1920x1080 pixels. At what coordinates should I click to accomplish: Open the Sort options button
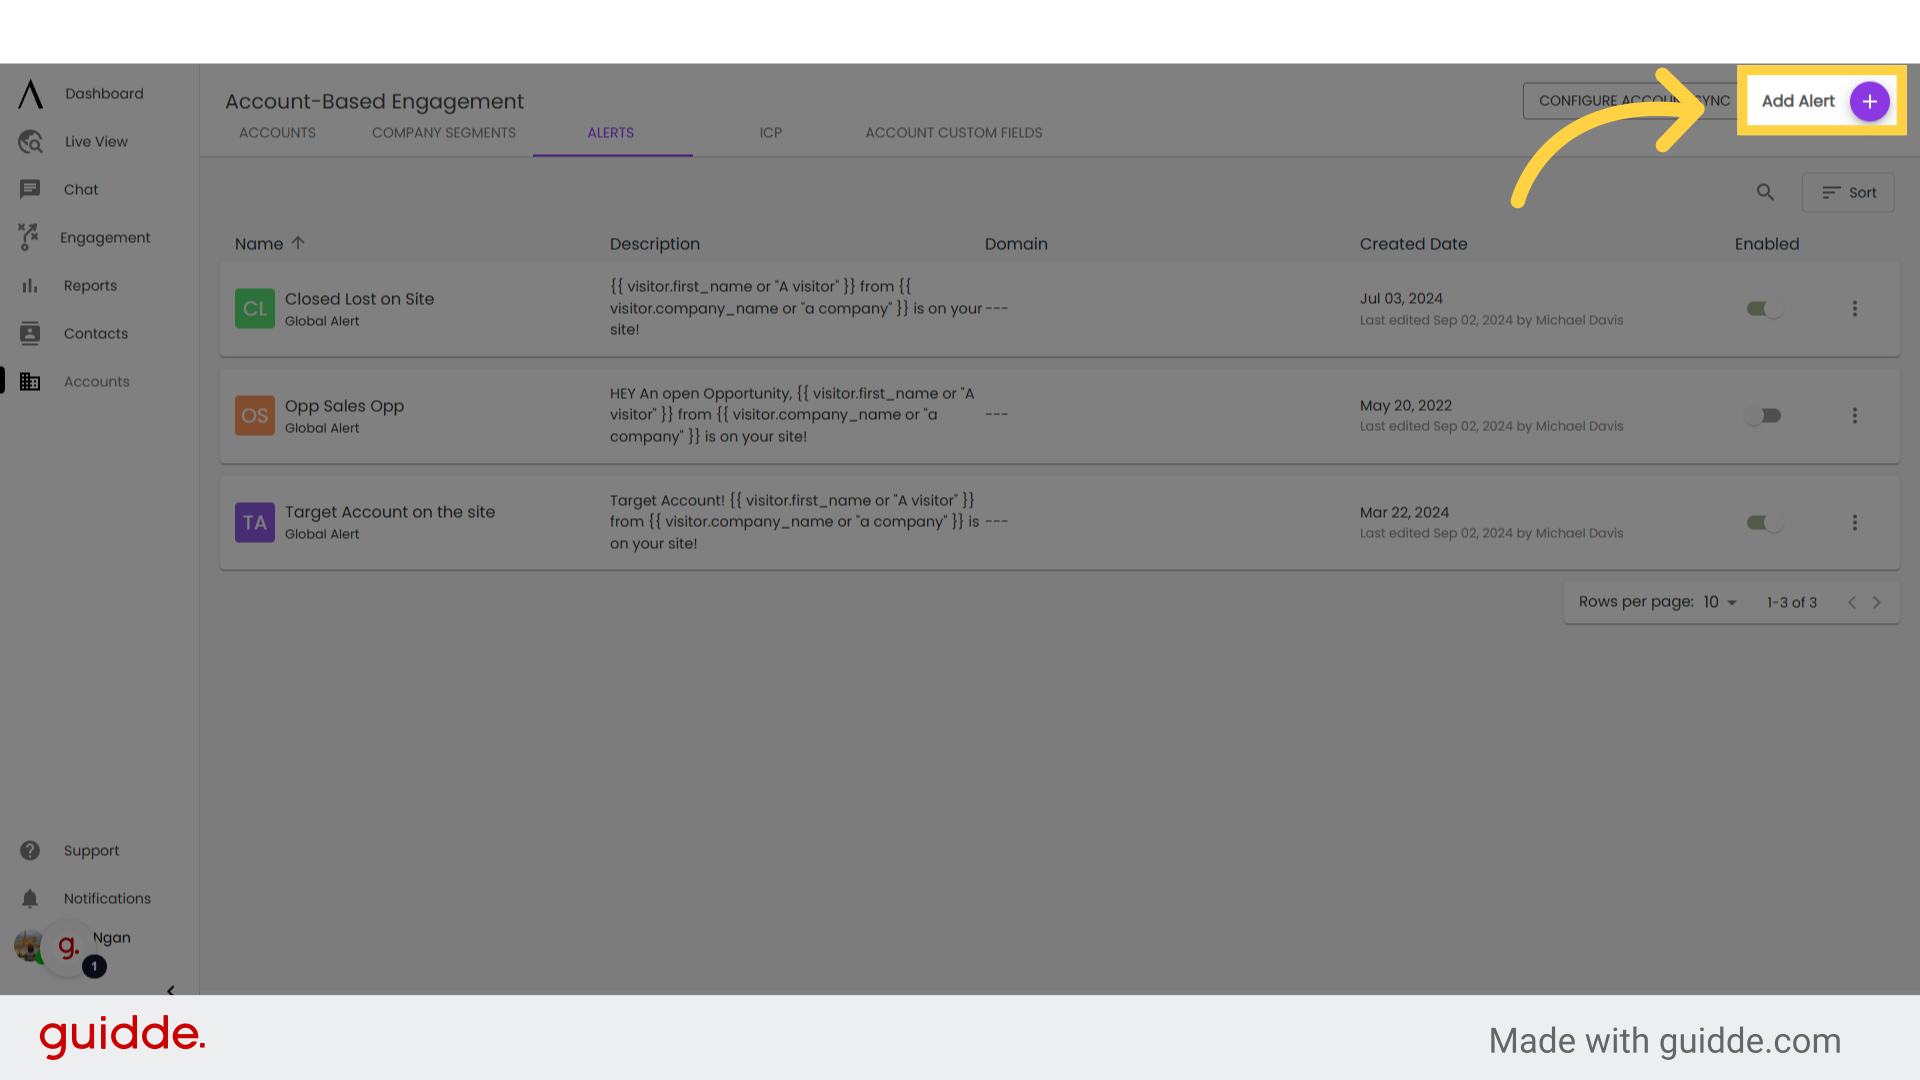tap(1848, 193)
